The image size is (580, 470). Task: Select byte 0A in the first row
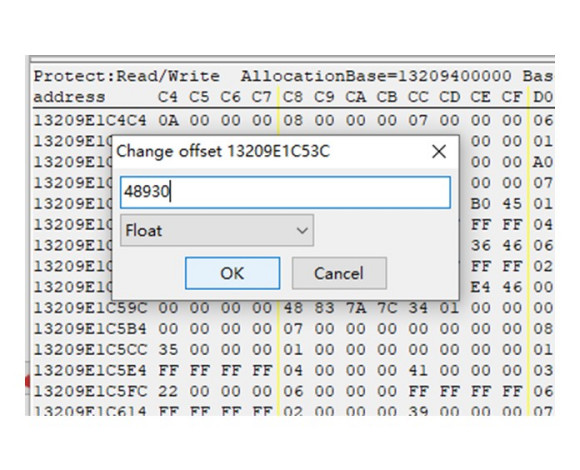pos(168,120)
